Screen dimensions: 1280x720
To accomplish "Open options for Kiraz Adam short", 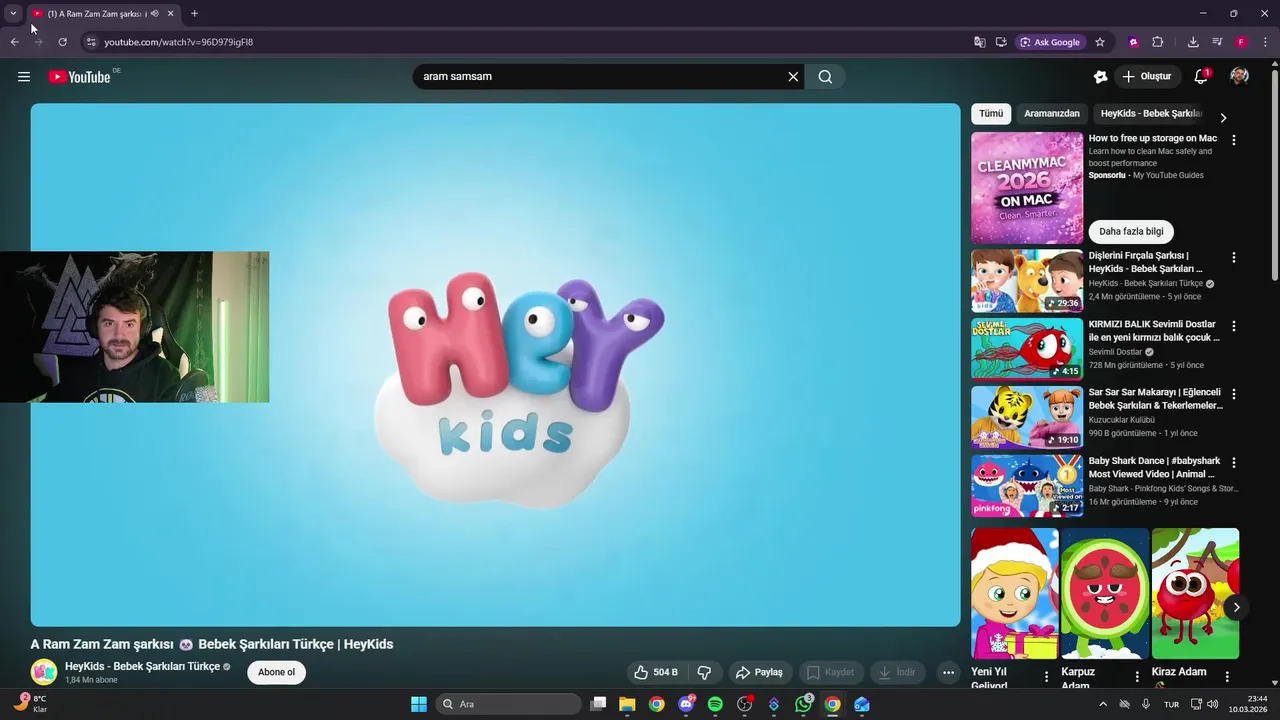I will 1227,677.
